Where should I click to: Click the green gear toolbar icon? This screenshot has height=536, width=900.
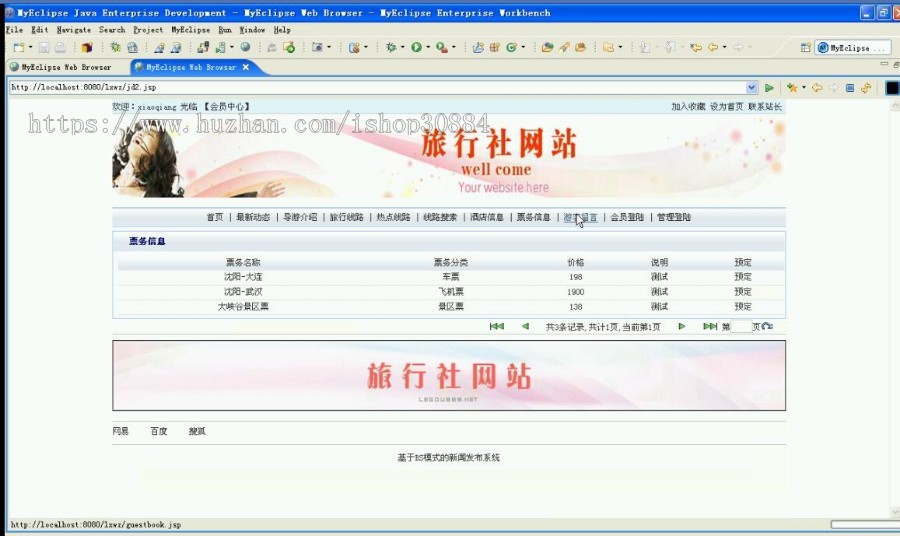(115, 48)
